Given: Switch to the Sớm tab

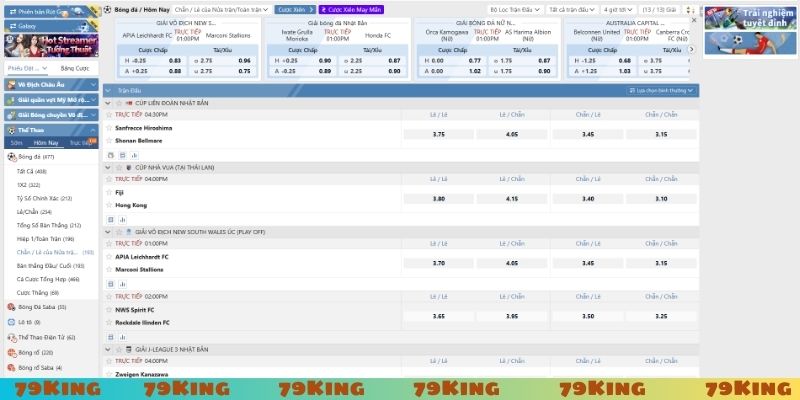Looking at the screenshot, I should pos(17,143).
